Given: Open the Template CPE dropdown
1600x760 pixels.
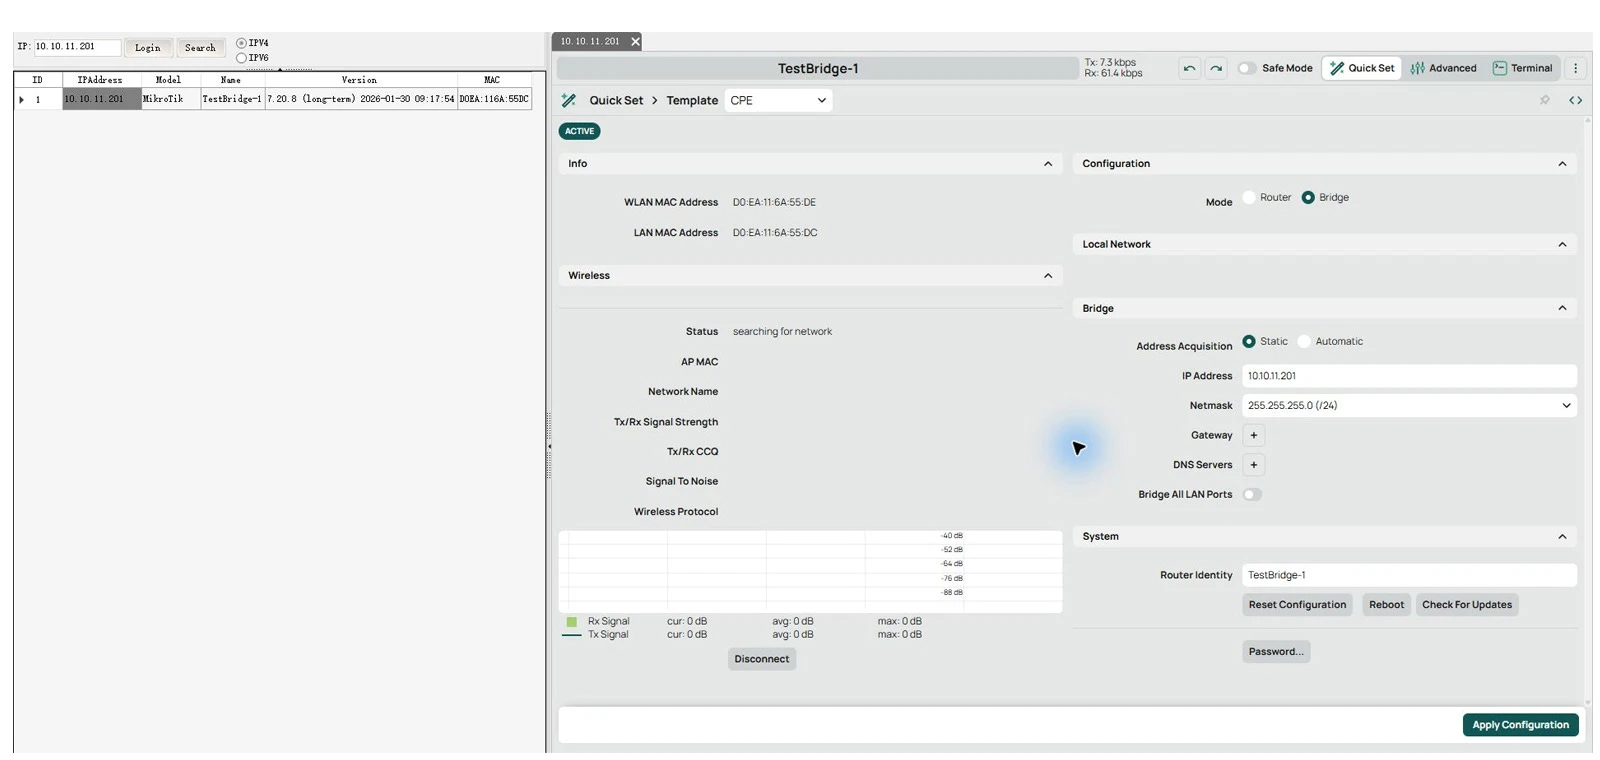Looking at the screenshot, I should (x=778, y=100).
